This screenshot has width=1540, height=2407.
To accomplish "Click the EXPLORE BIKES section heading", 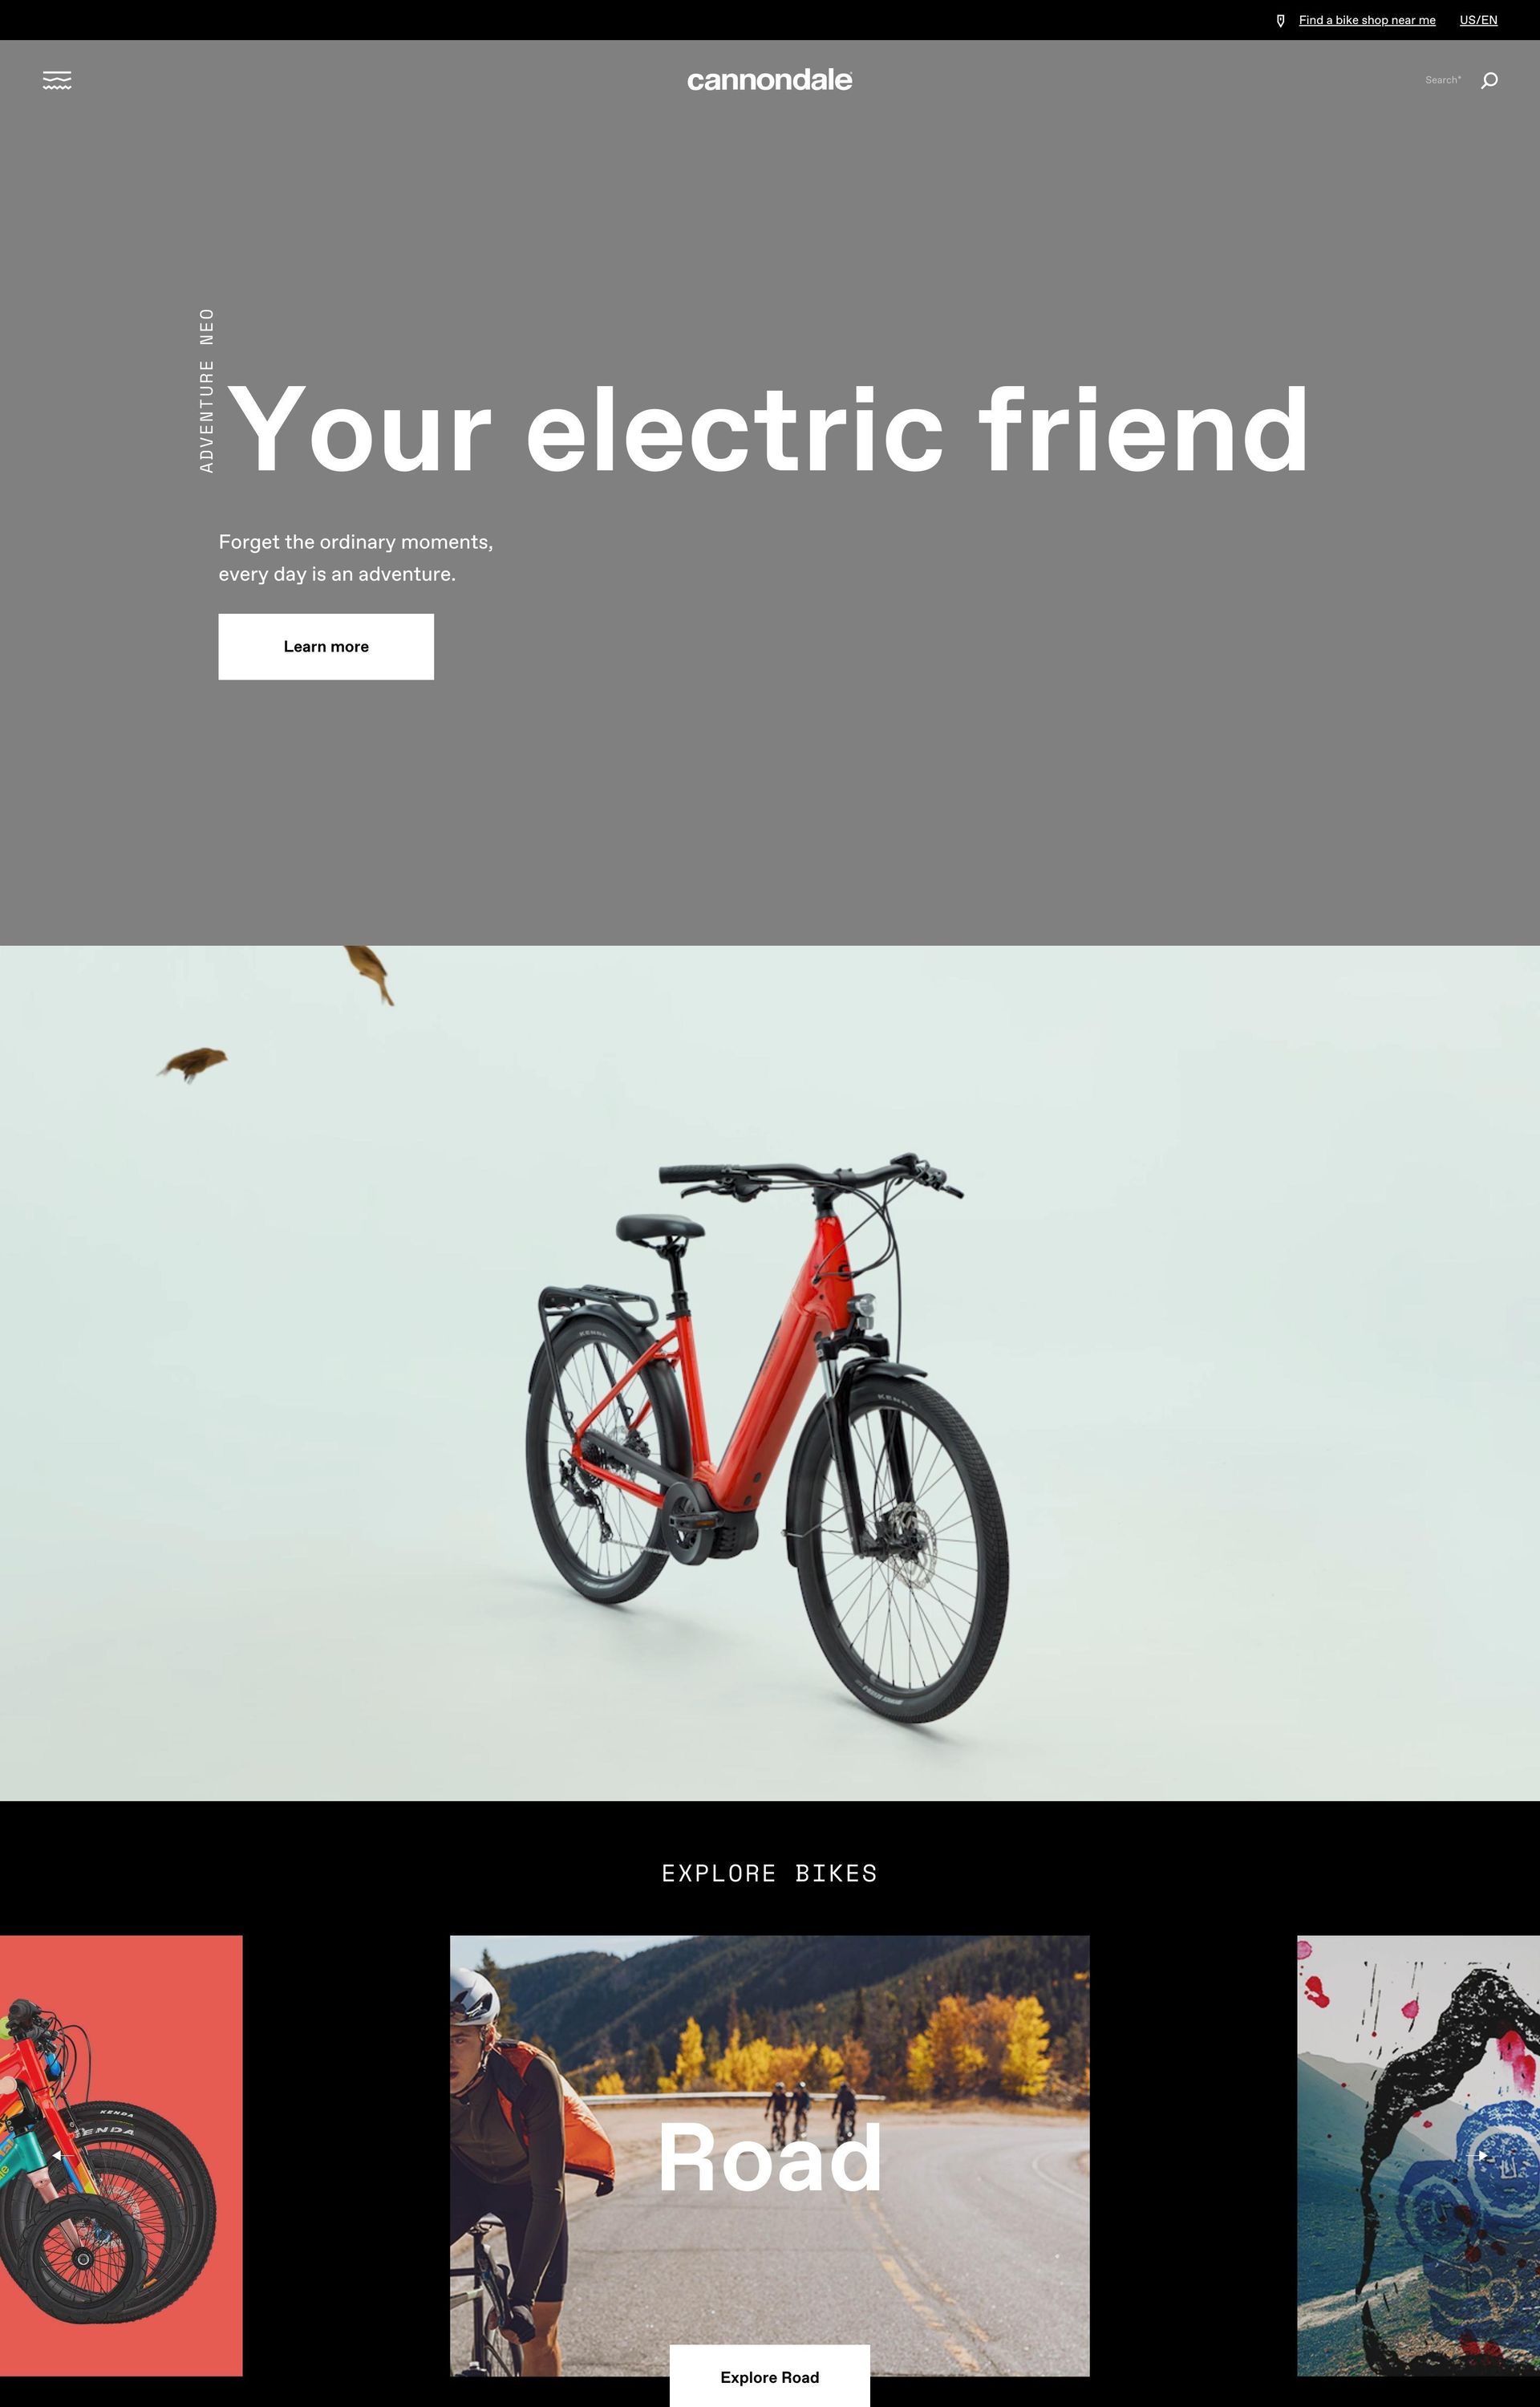I will (769, 1873).
